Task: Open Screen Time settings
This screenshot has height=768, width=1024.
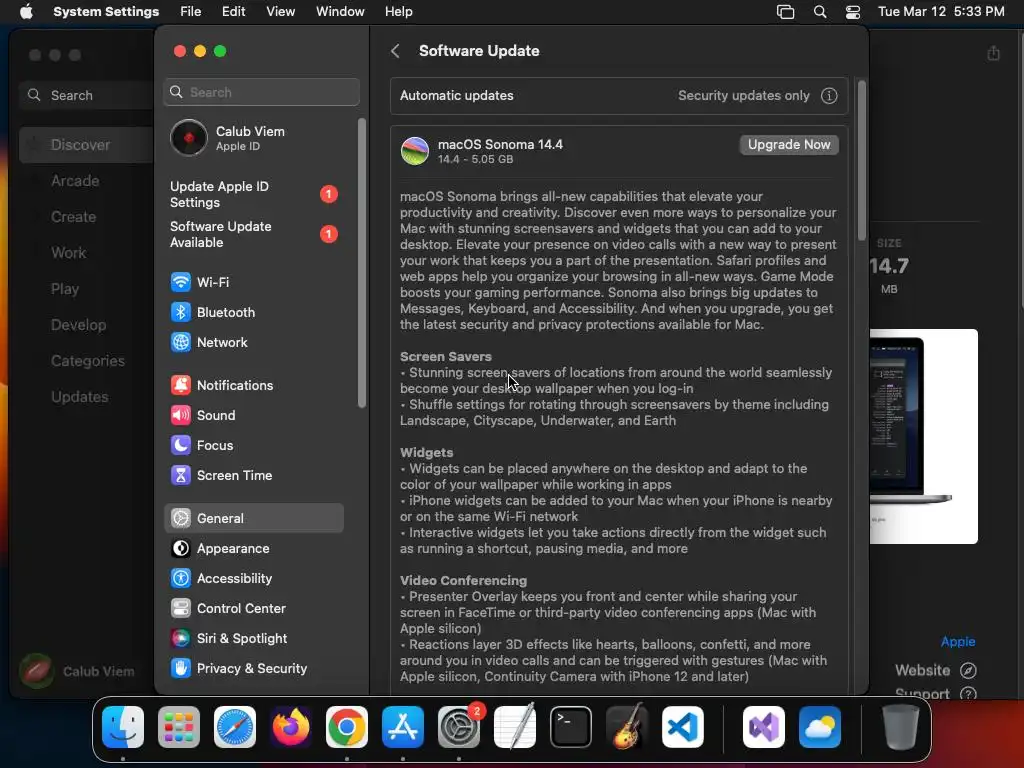Action: click(x=253, y=475)
